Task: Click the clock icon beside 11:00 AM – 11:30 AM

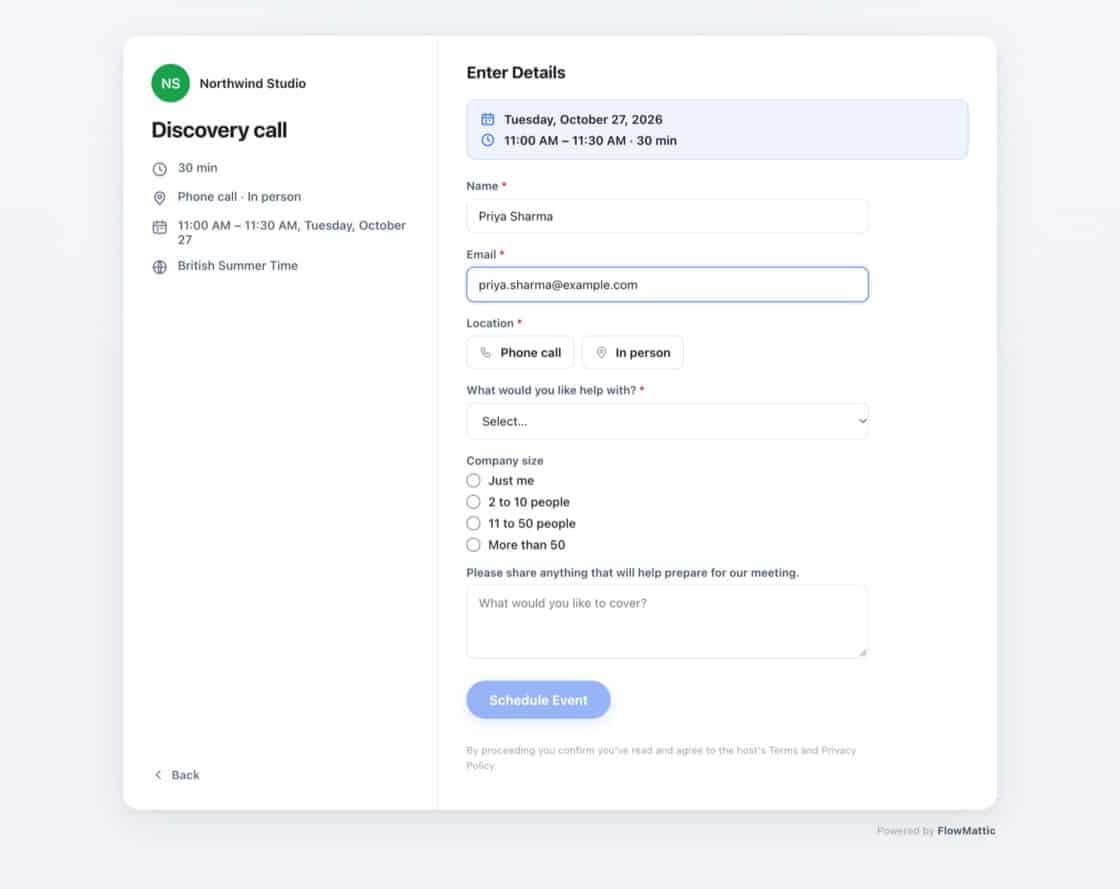Action: (487, 141)
